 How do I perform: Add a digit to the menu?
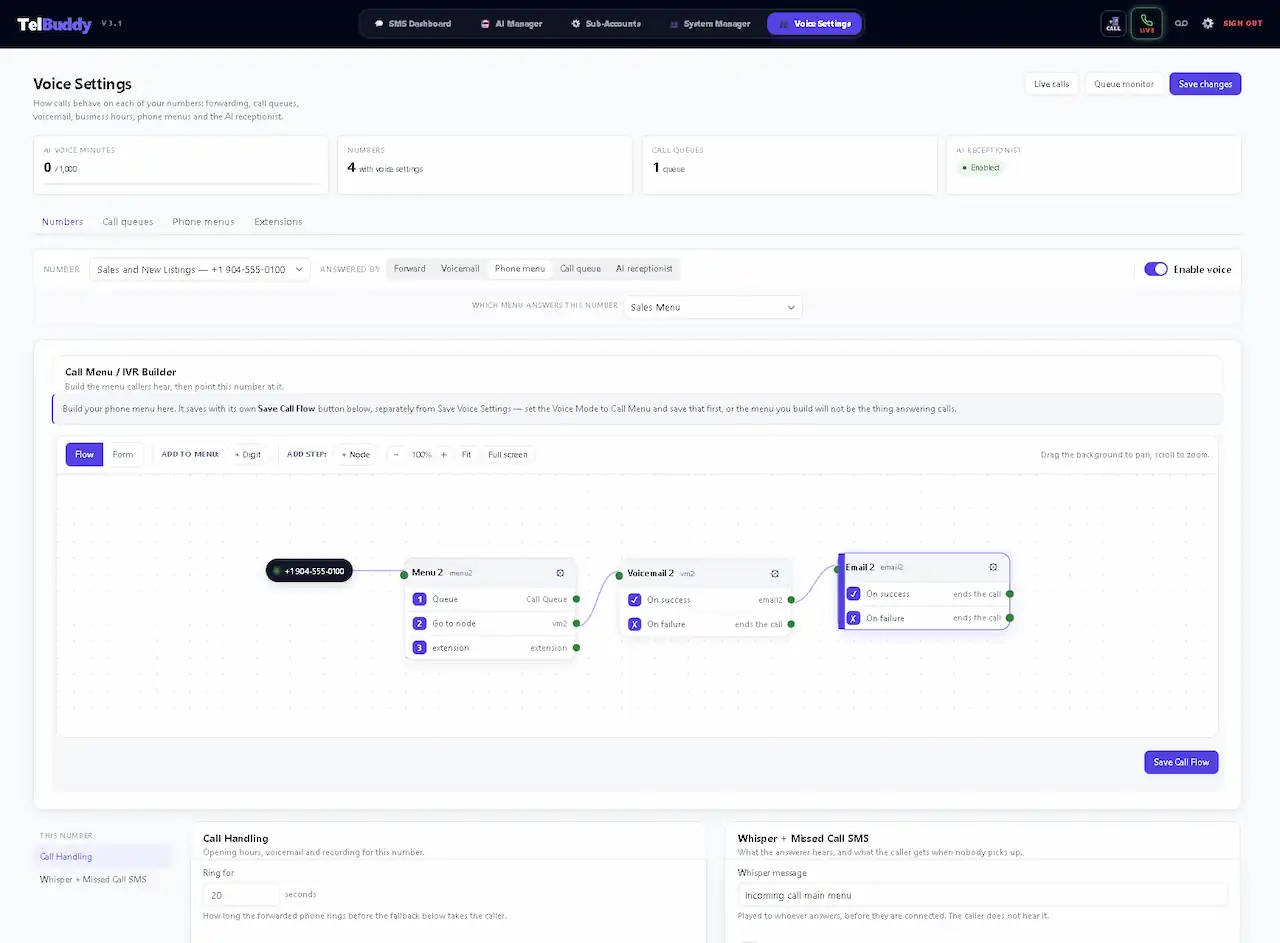click(x=248, y=454)
